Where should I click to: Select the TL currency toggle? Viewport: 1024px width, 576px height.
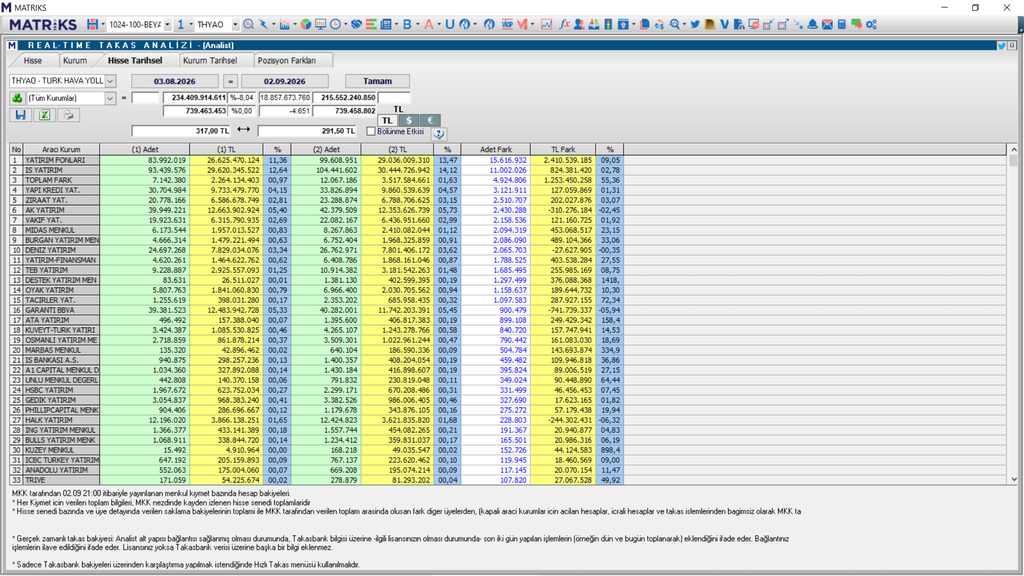(387, 120)
